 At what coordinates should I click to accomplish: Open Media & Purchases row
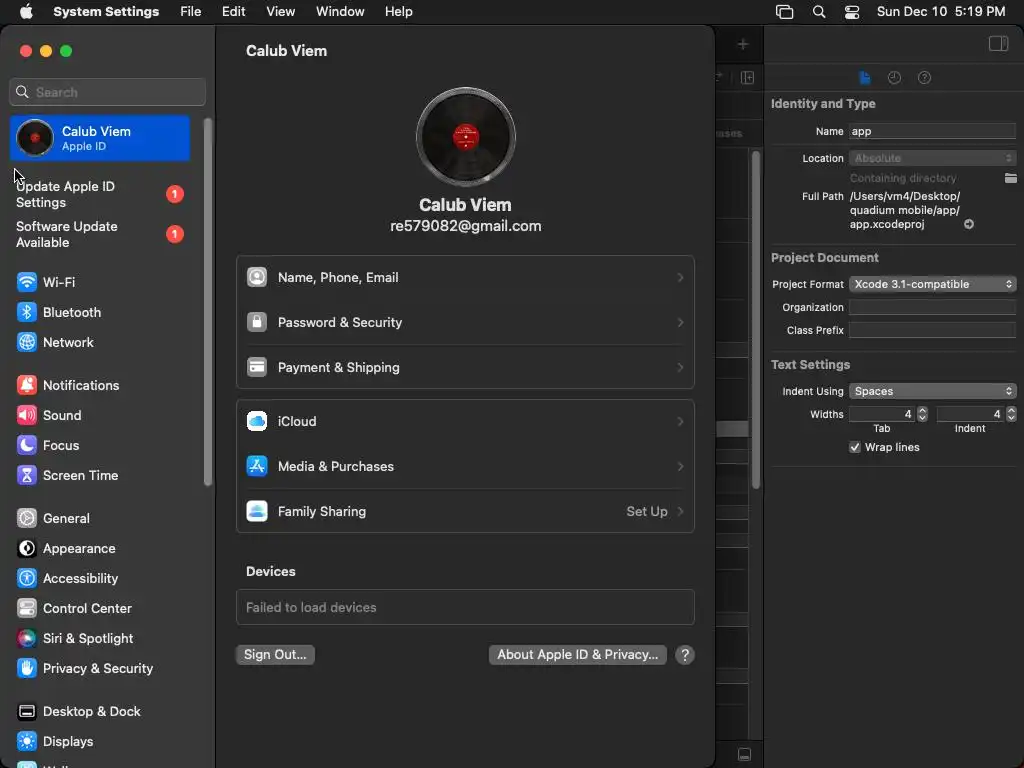(465, 467)
